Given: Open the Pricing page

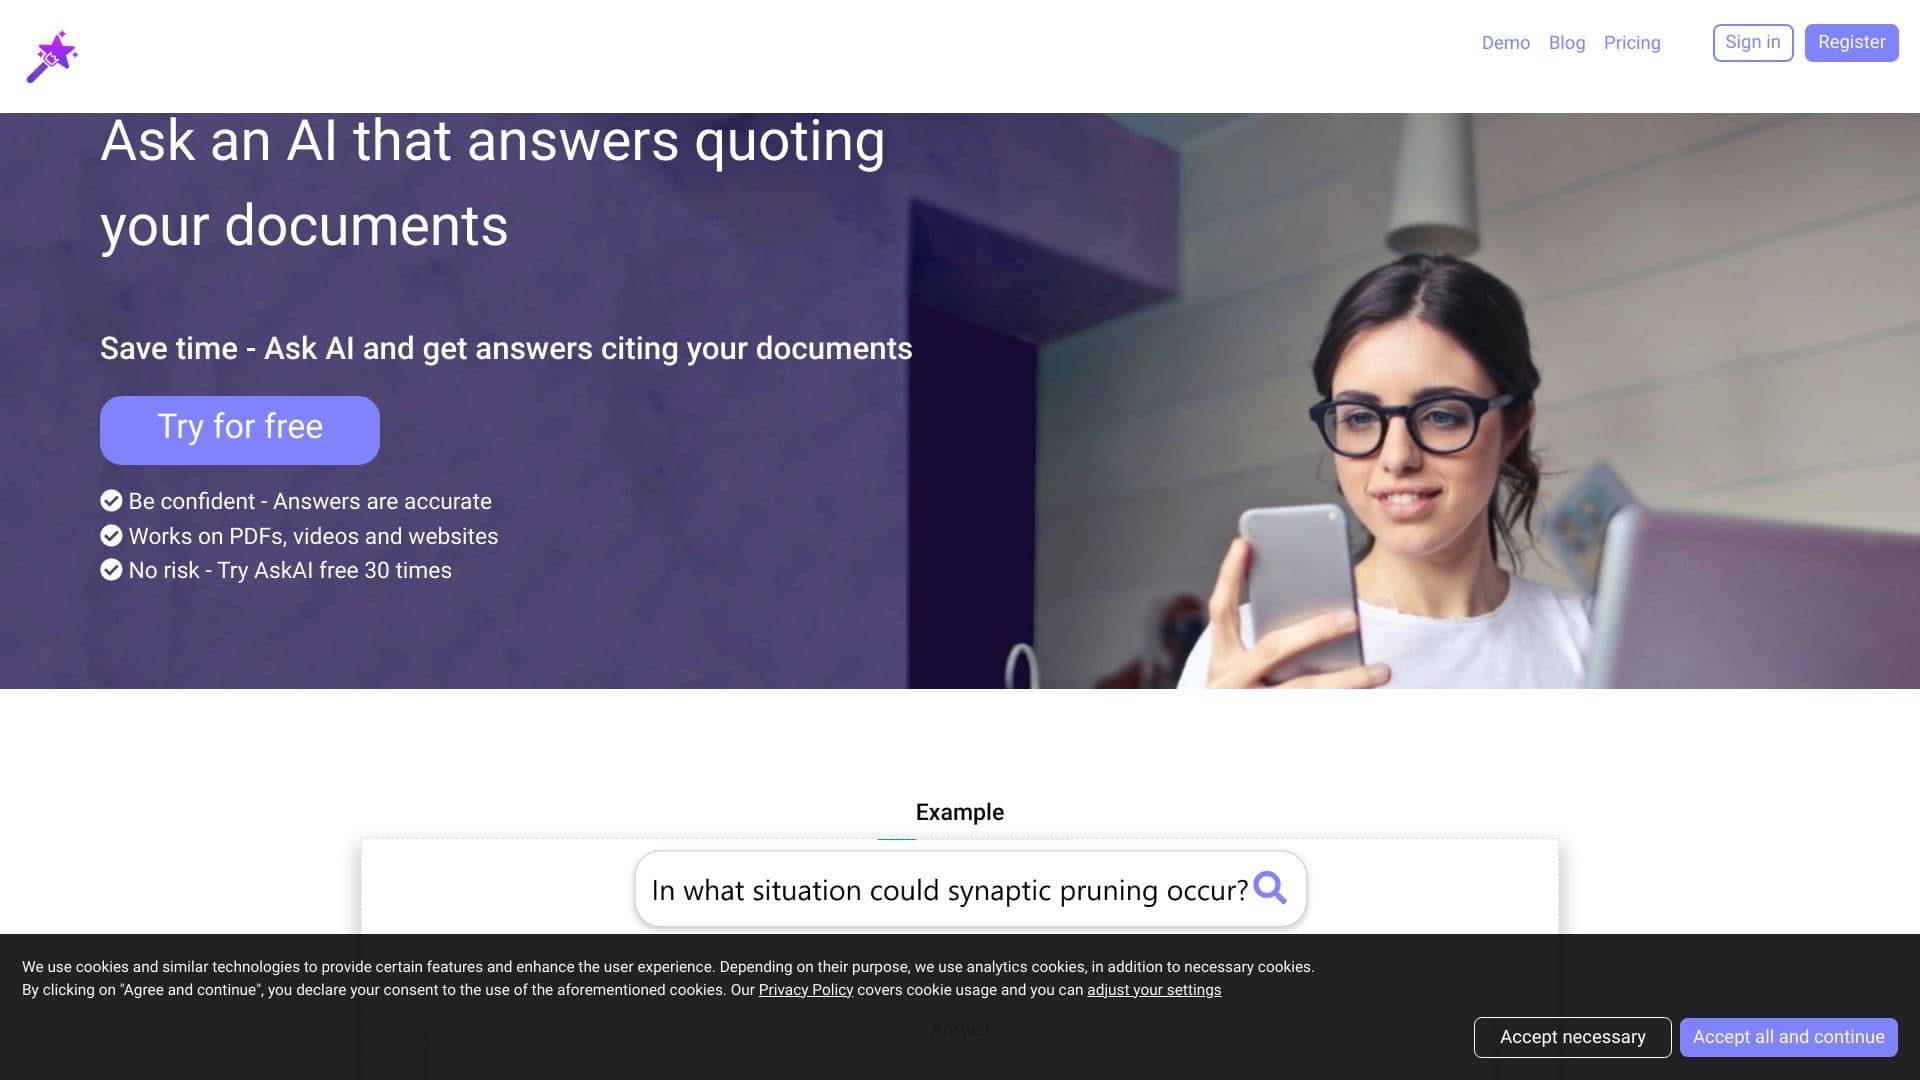Looking at the screenshot, I should coord(1631,43).
